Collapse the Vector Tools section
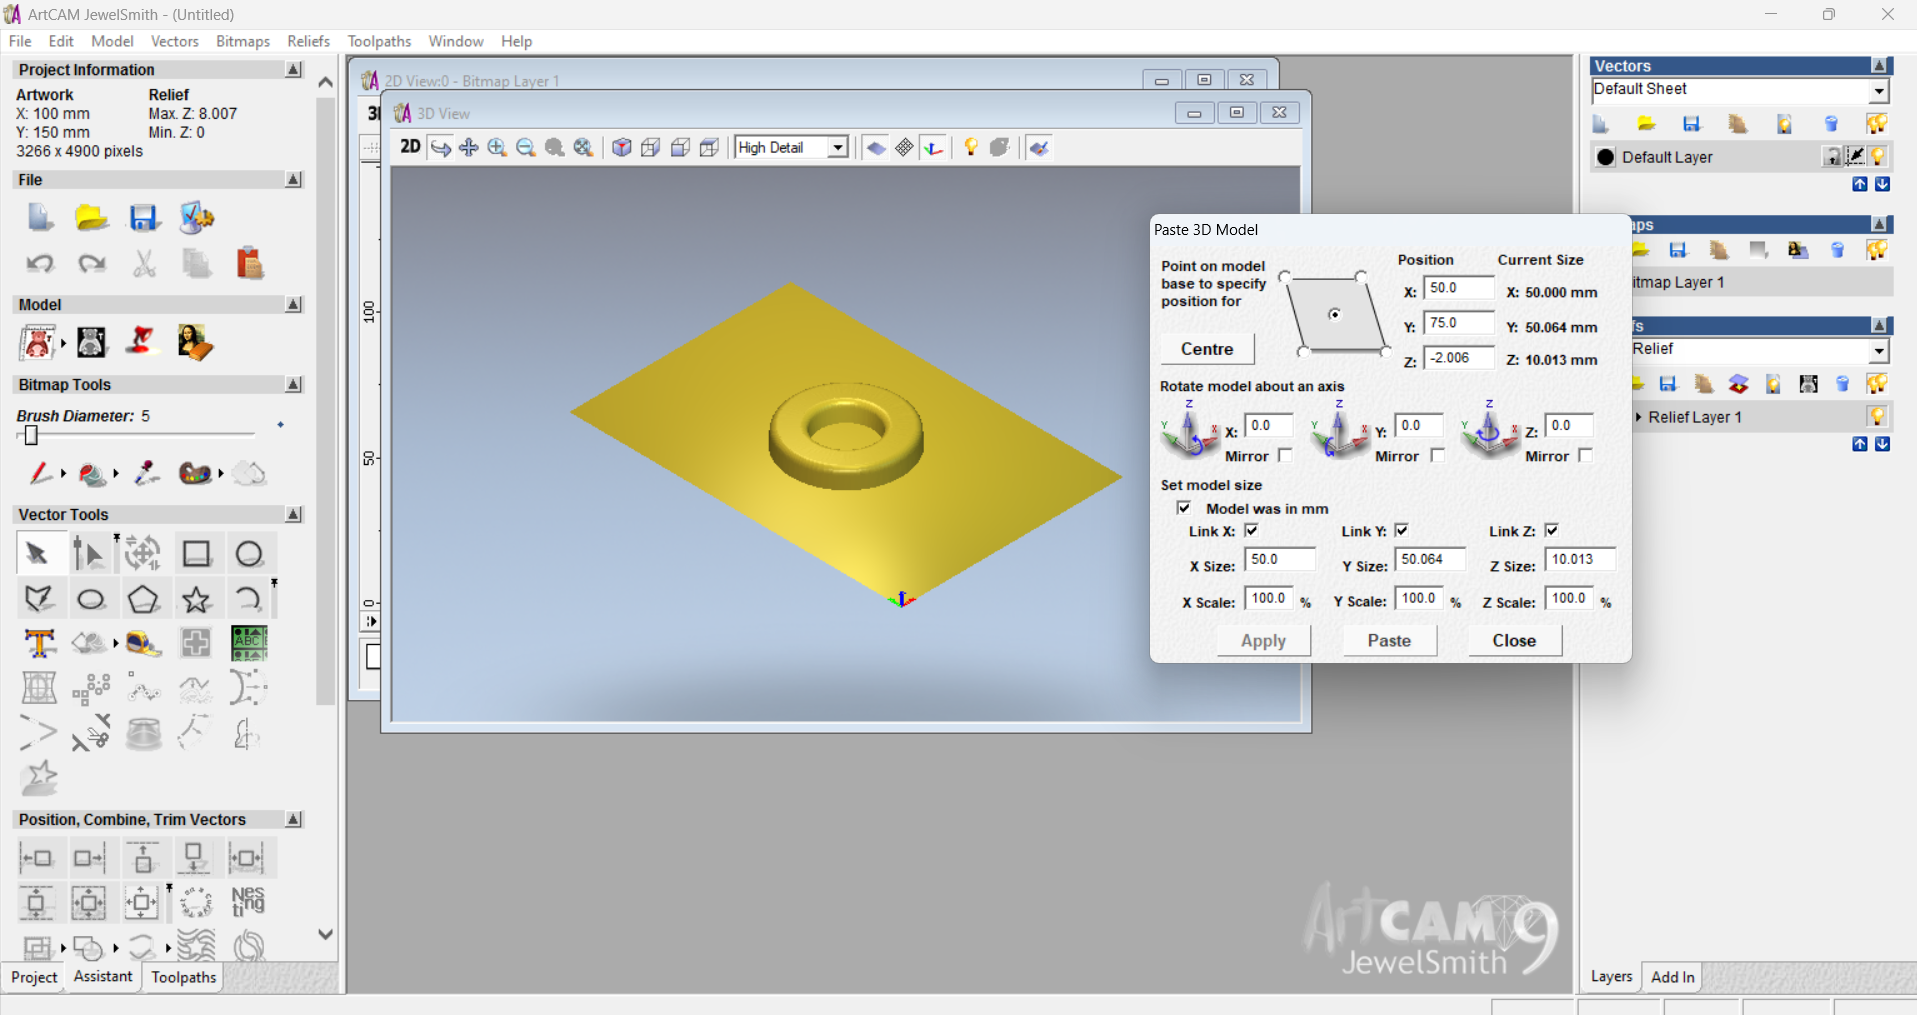 (294, 514)
